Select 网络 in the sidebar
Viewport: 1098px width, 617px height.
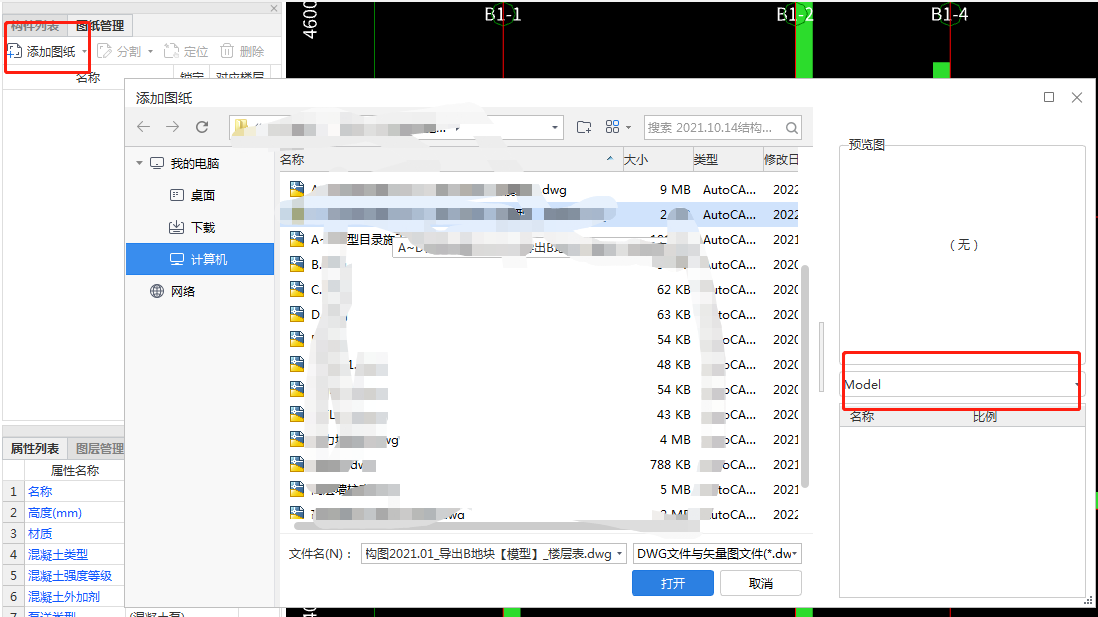point(174,291)
